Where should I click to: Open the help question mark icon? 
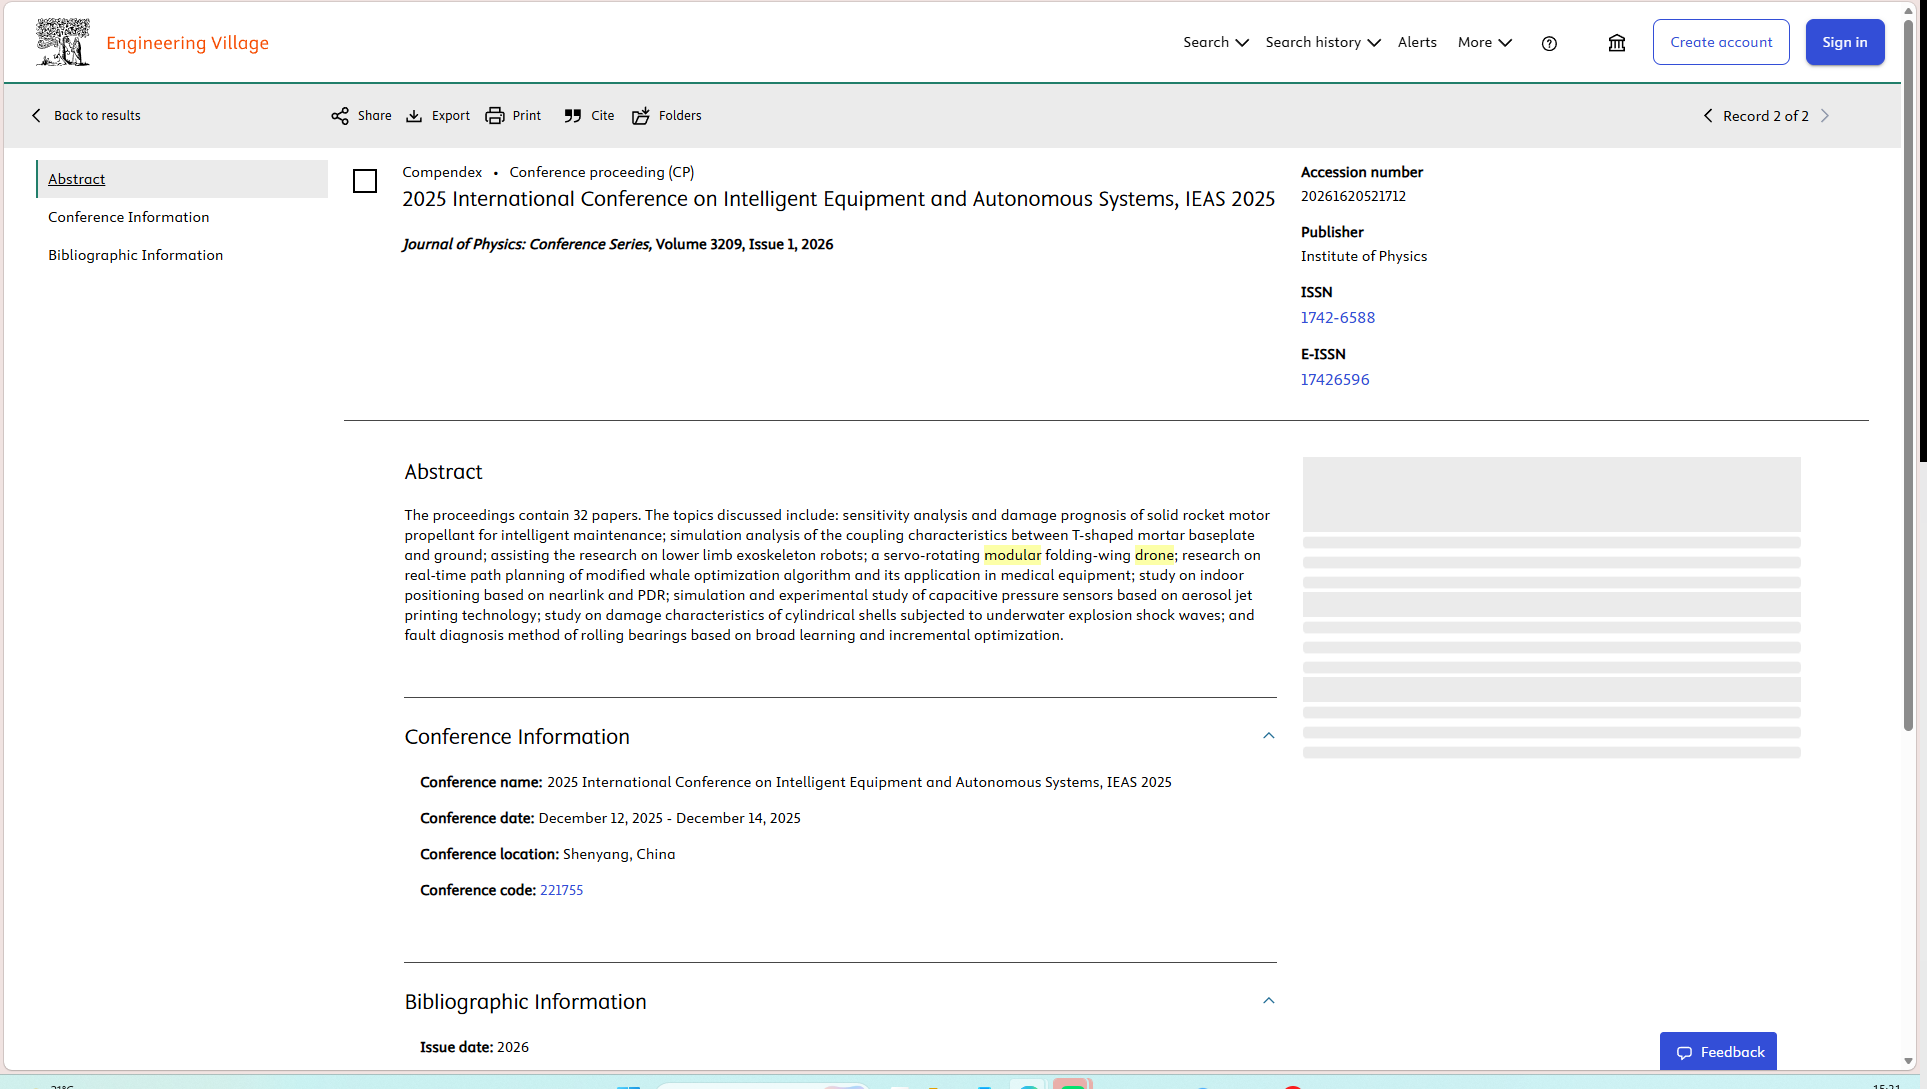pyautogui.click(x=1549, y=43)
